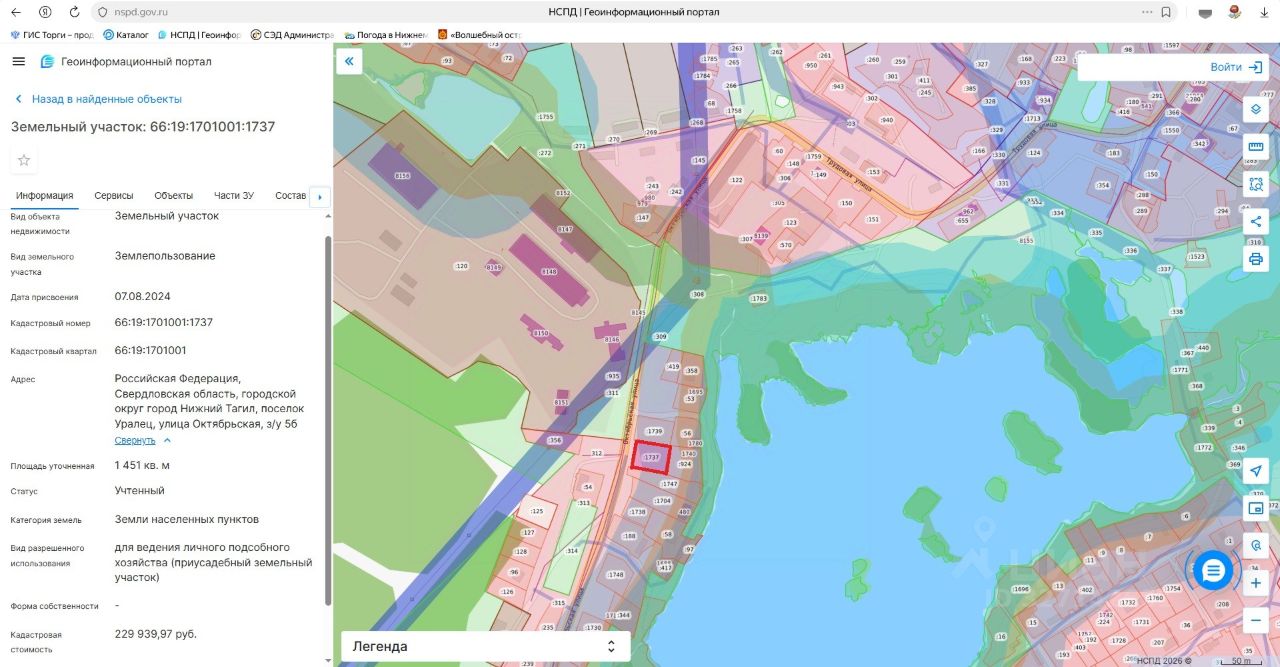Add the land parcel to favorites (star)

pos(24,160)
